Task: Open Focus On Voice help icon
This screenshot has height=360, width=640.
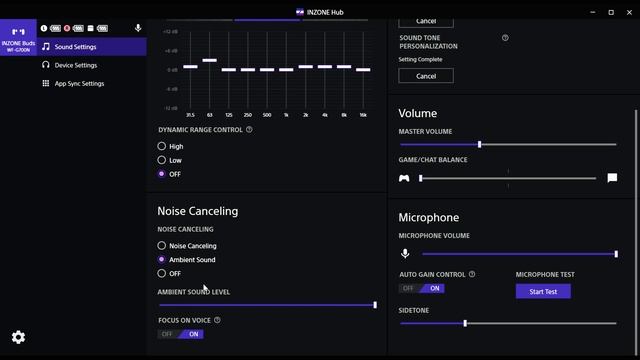Action: click(217, 320)
